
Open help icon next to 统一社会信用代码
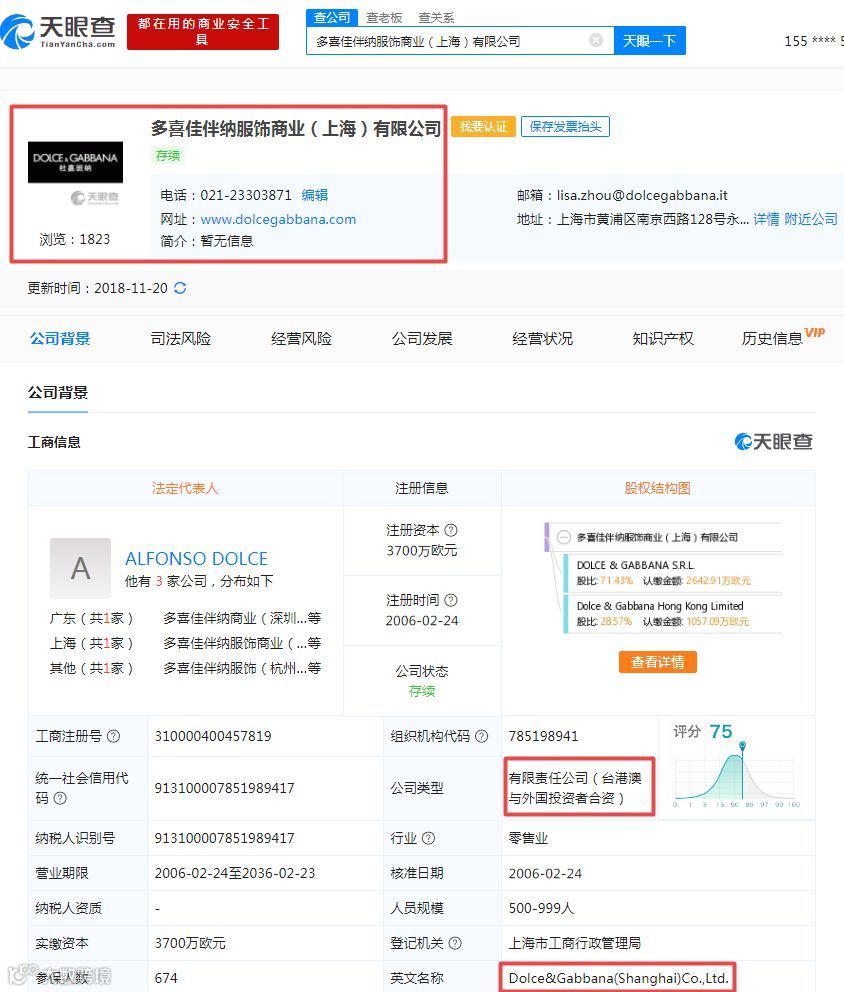click(x=60, y=798)
